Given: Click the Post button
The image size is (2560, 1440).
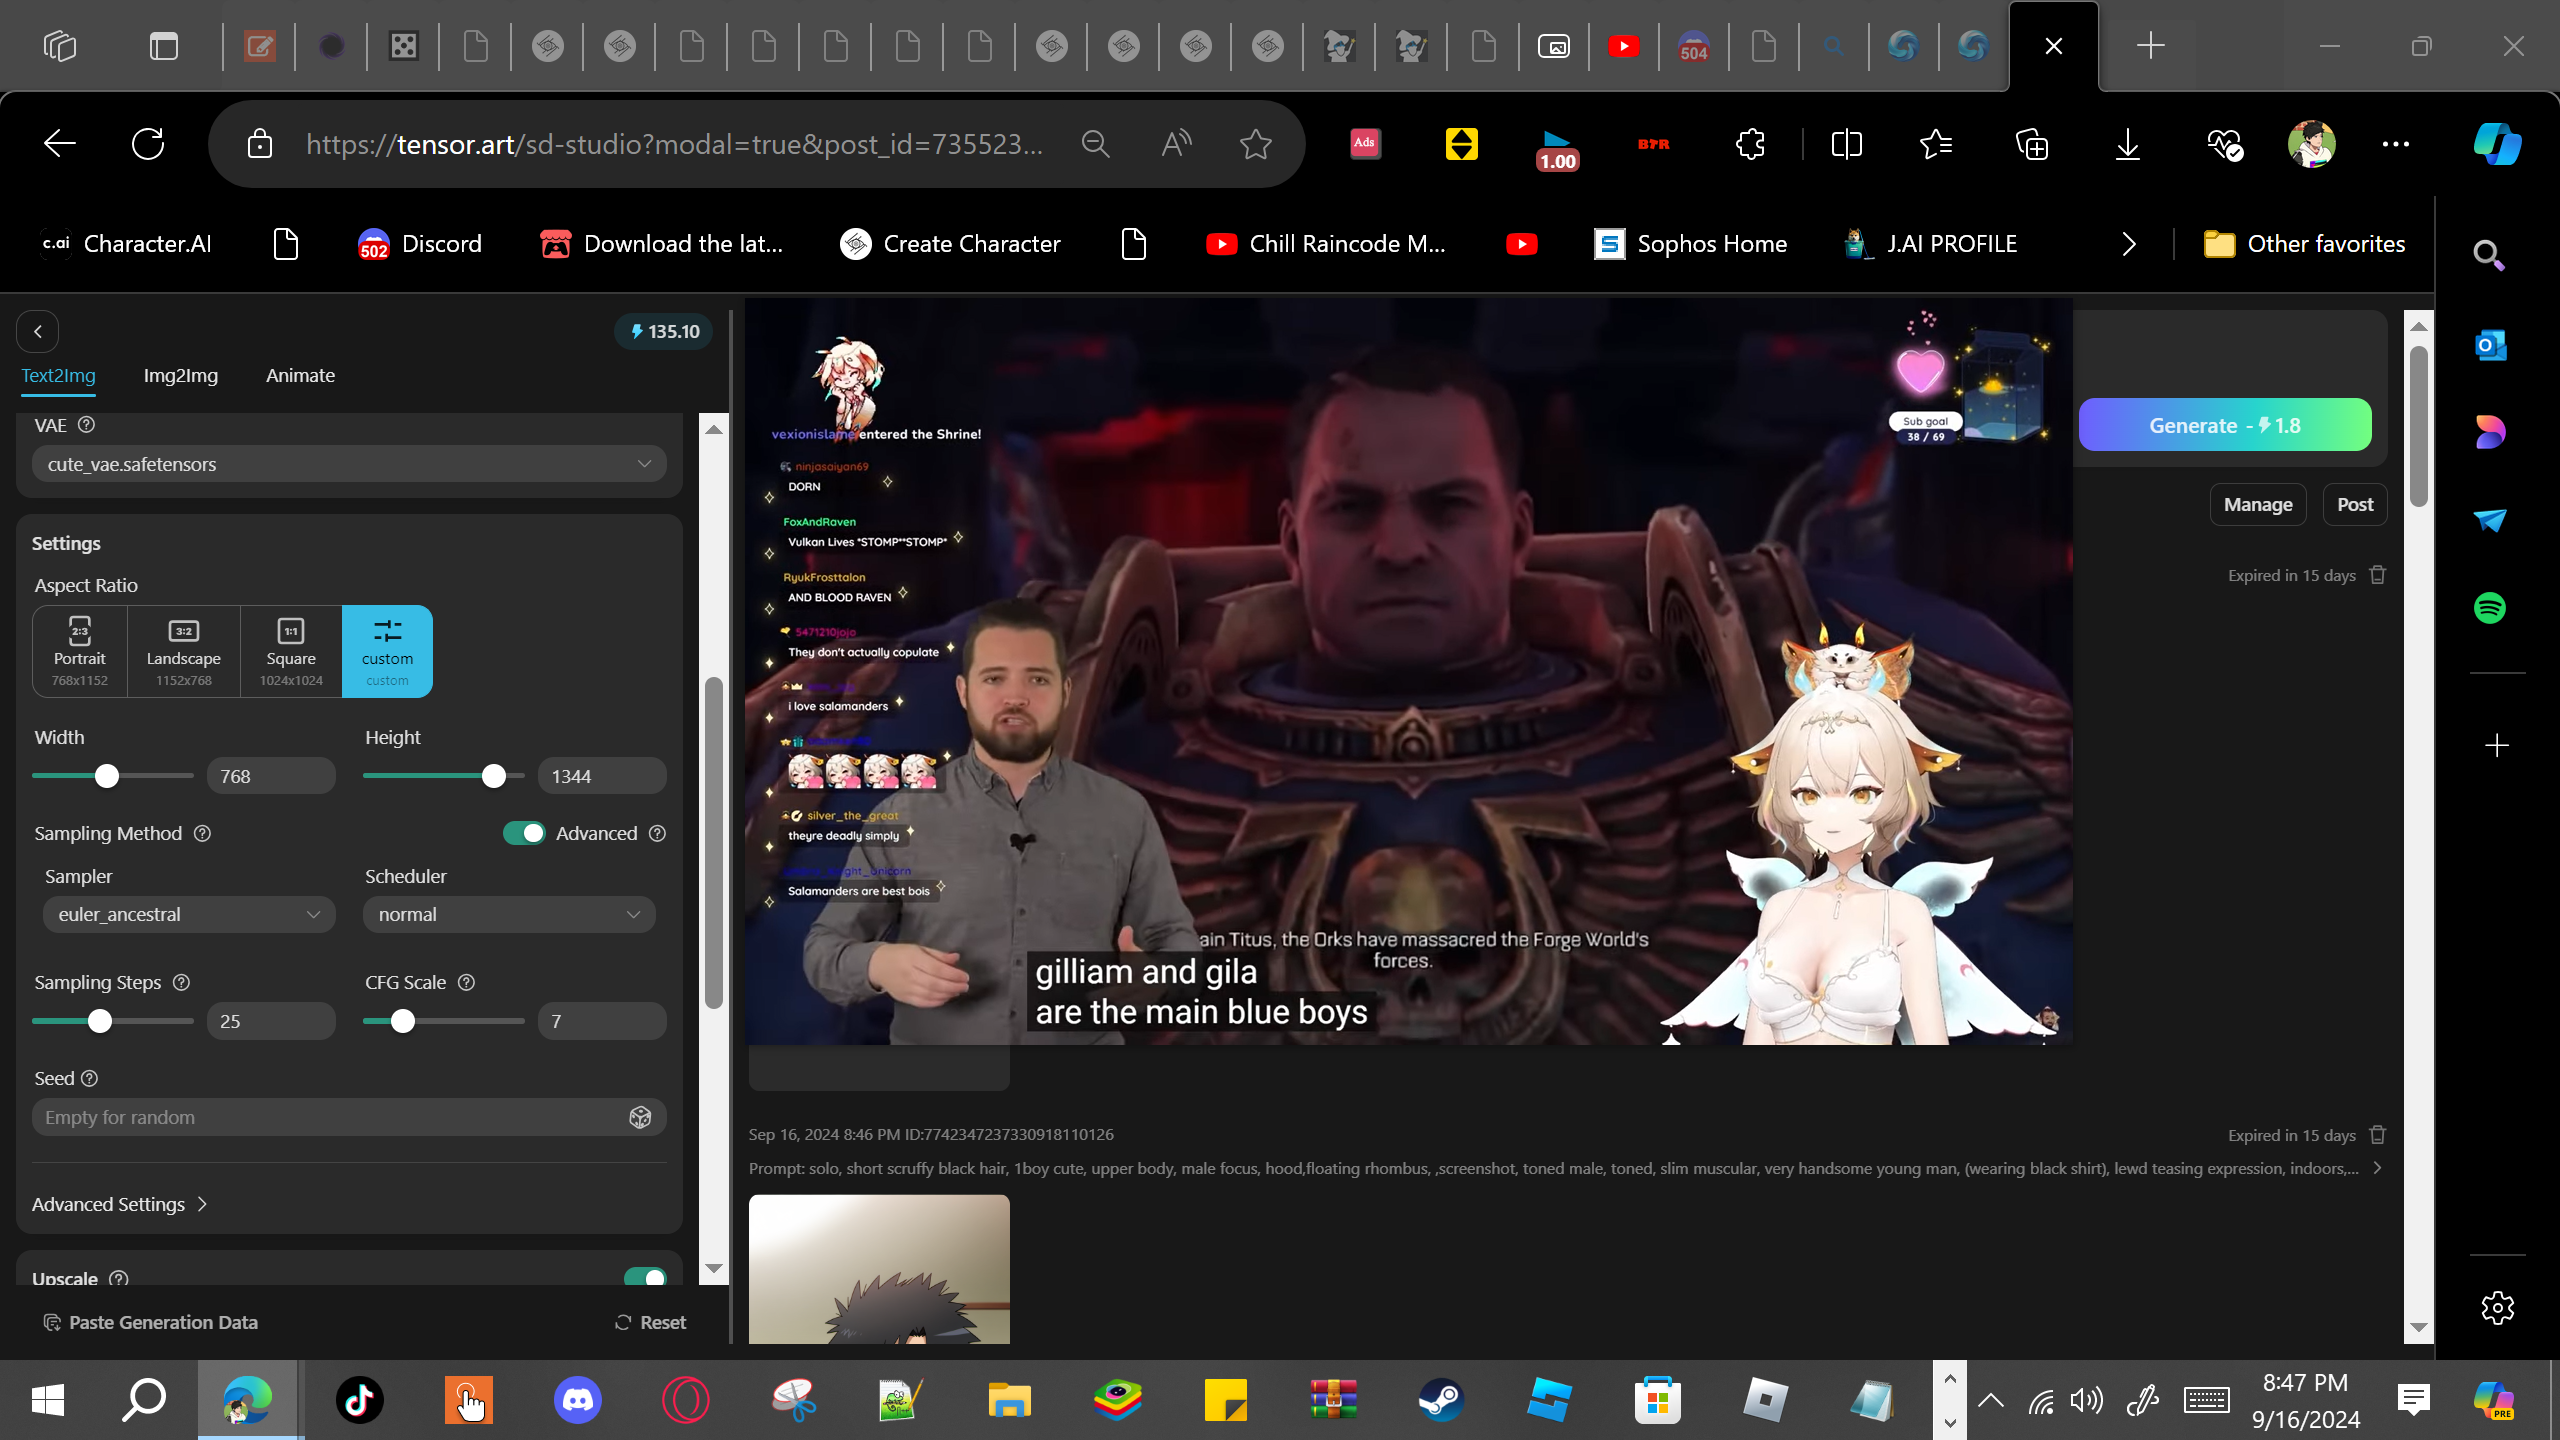Looking at the screenshot, I should pos(2355,505).
